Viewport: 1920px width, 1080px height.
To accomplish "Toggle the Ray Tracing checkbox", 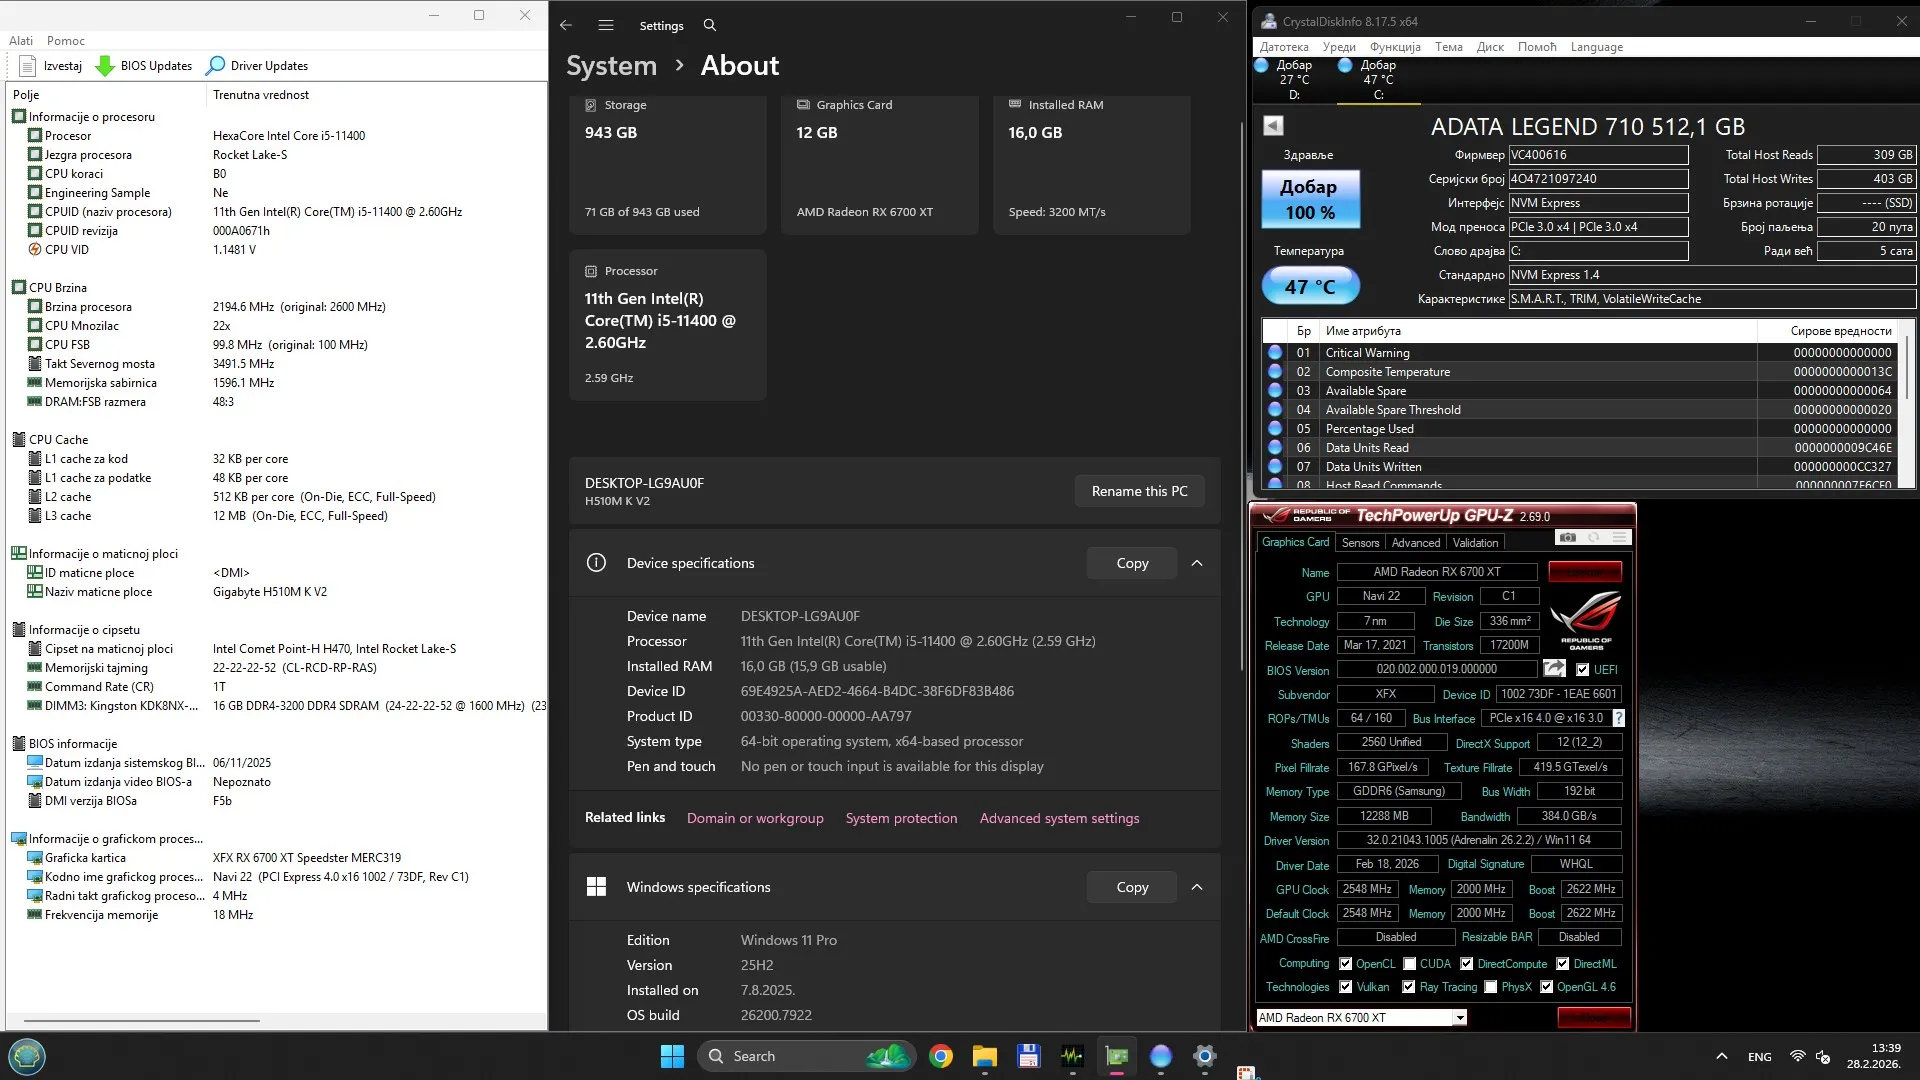I will (1408, 987).
